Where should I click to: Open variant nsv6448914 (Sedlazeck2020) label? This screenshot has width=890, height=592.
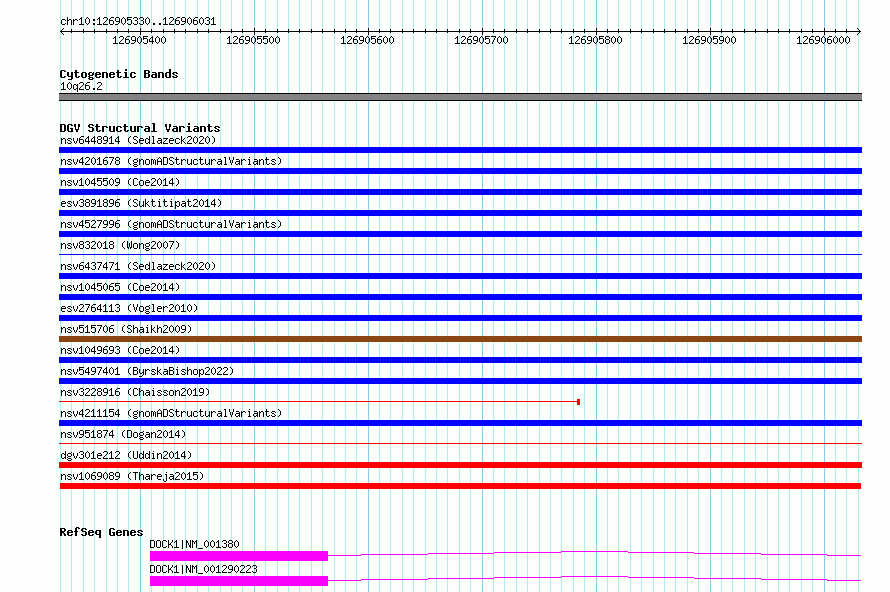point(138,140)
